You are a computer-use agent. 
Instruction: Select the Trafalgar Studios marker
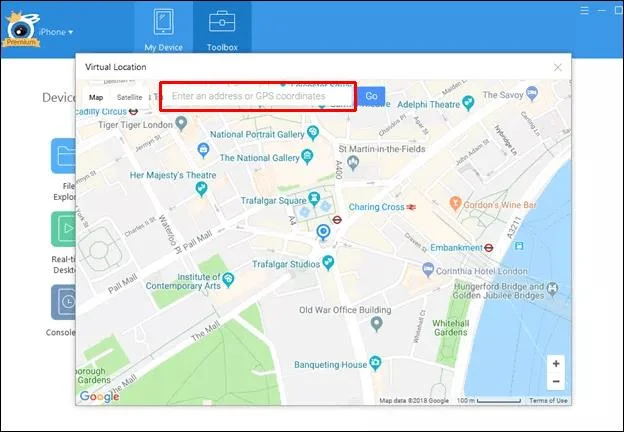(x=328, y=263)
